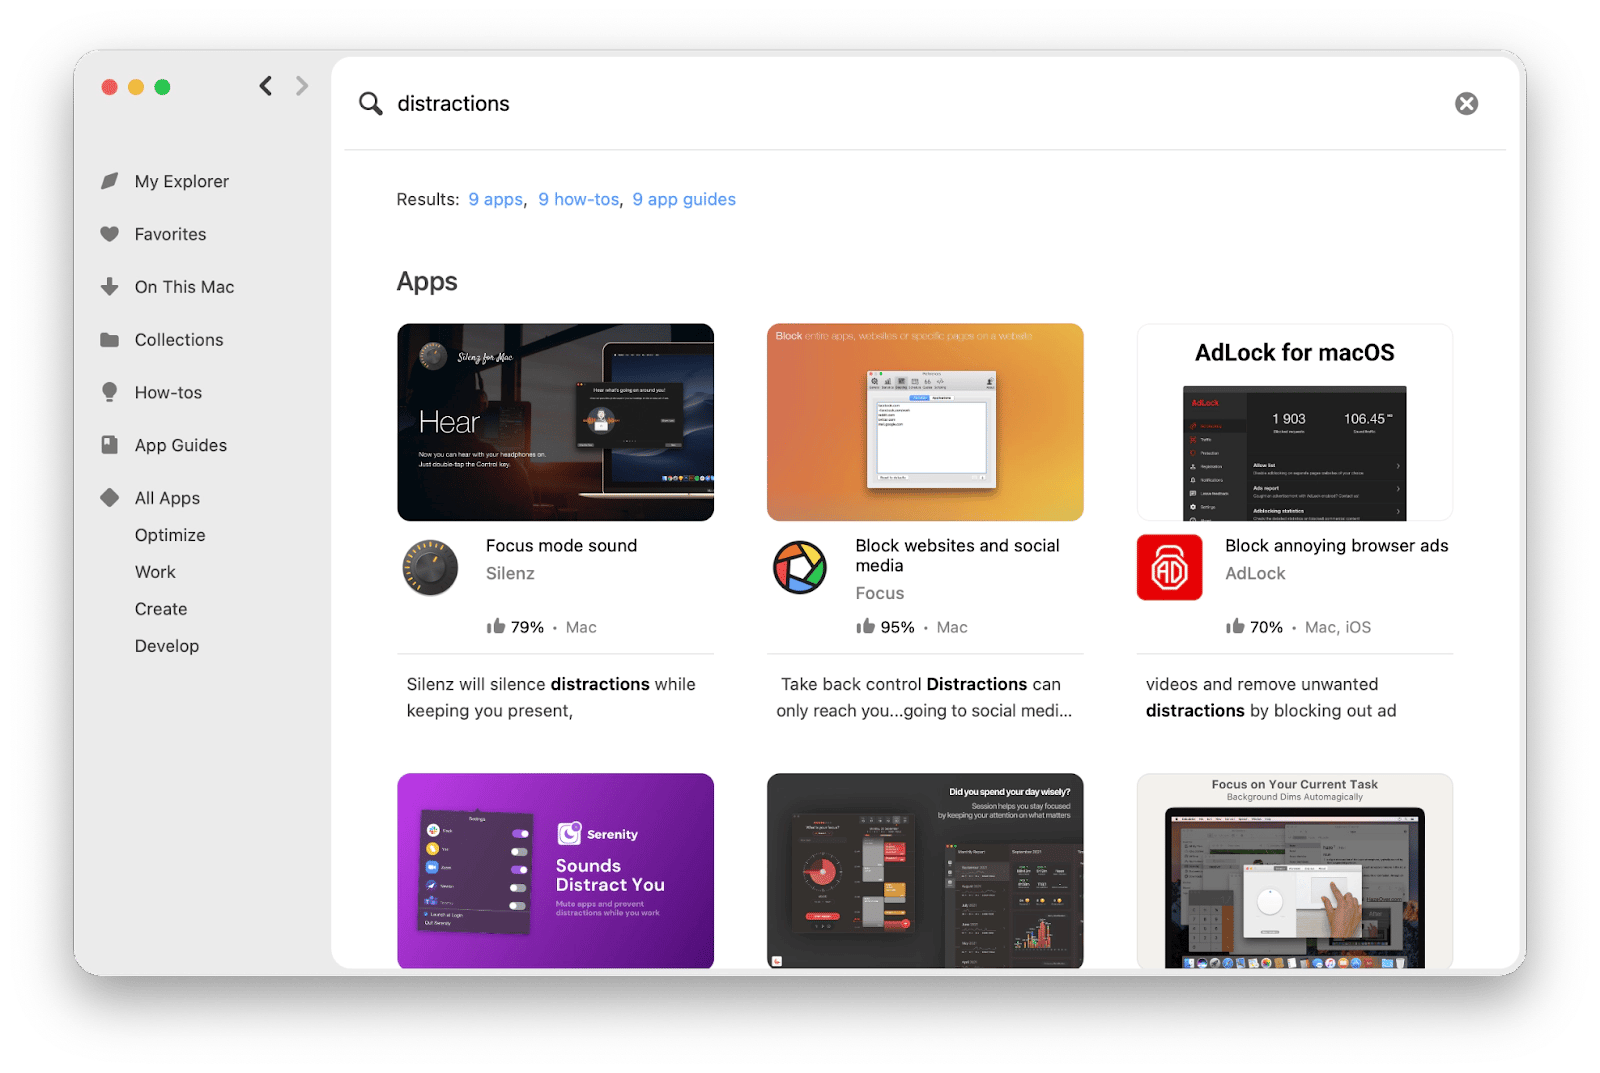Click 'Block annoying browser ads' title

click(1337, 545)
